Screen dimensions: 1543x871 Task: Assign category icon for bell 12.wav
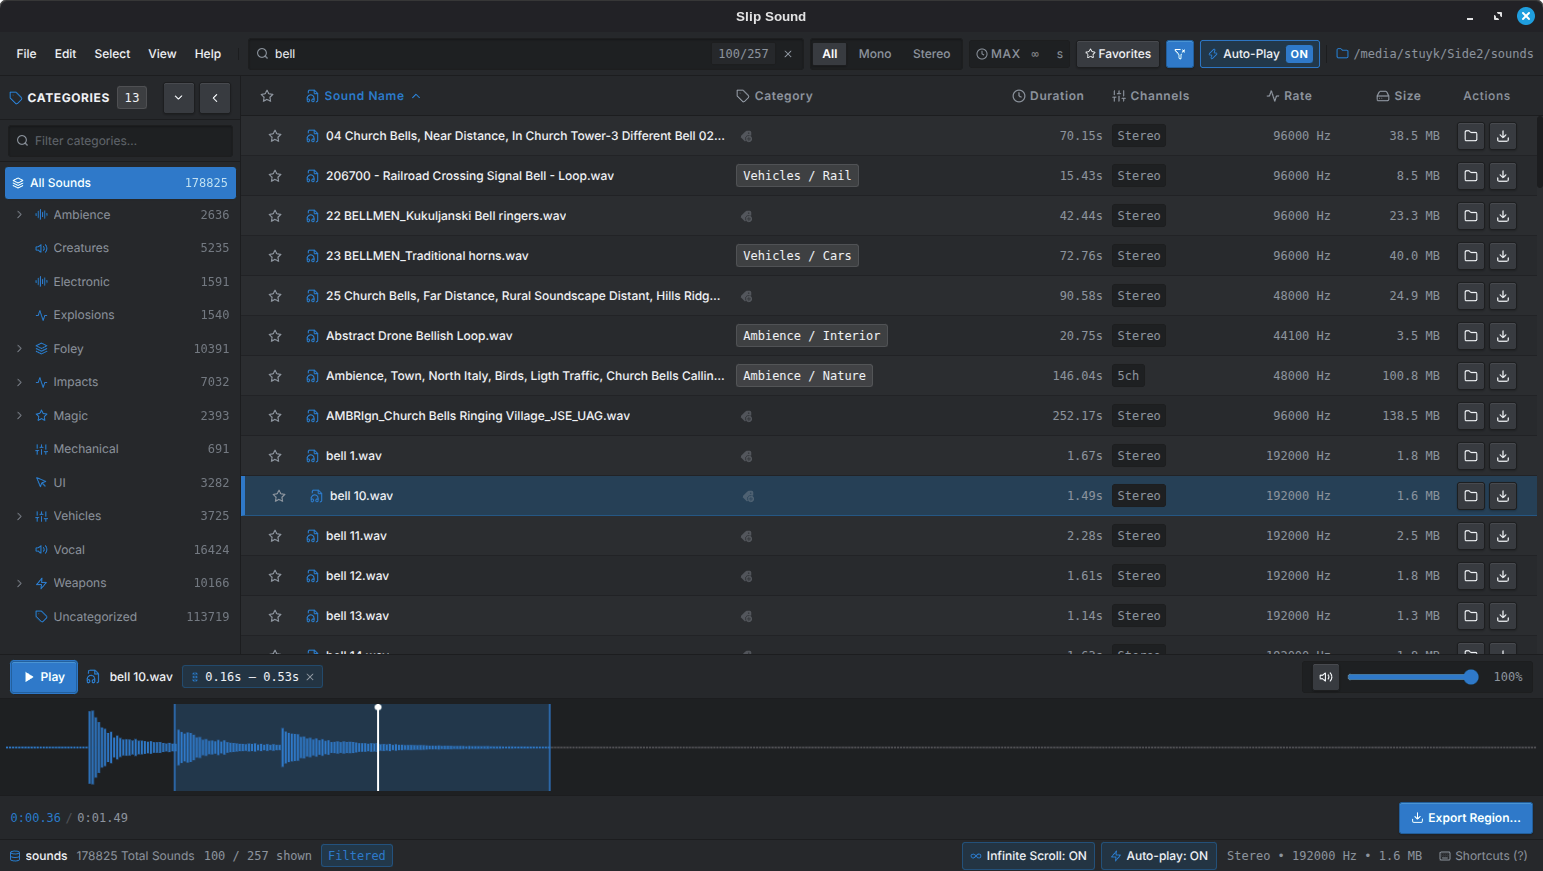pos(747,576)
